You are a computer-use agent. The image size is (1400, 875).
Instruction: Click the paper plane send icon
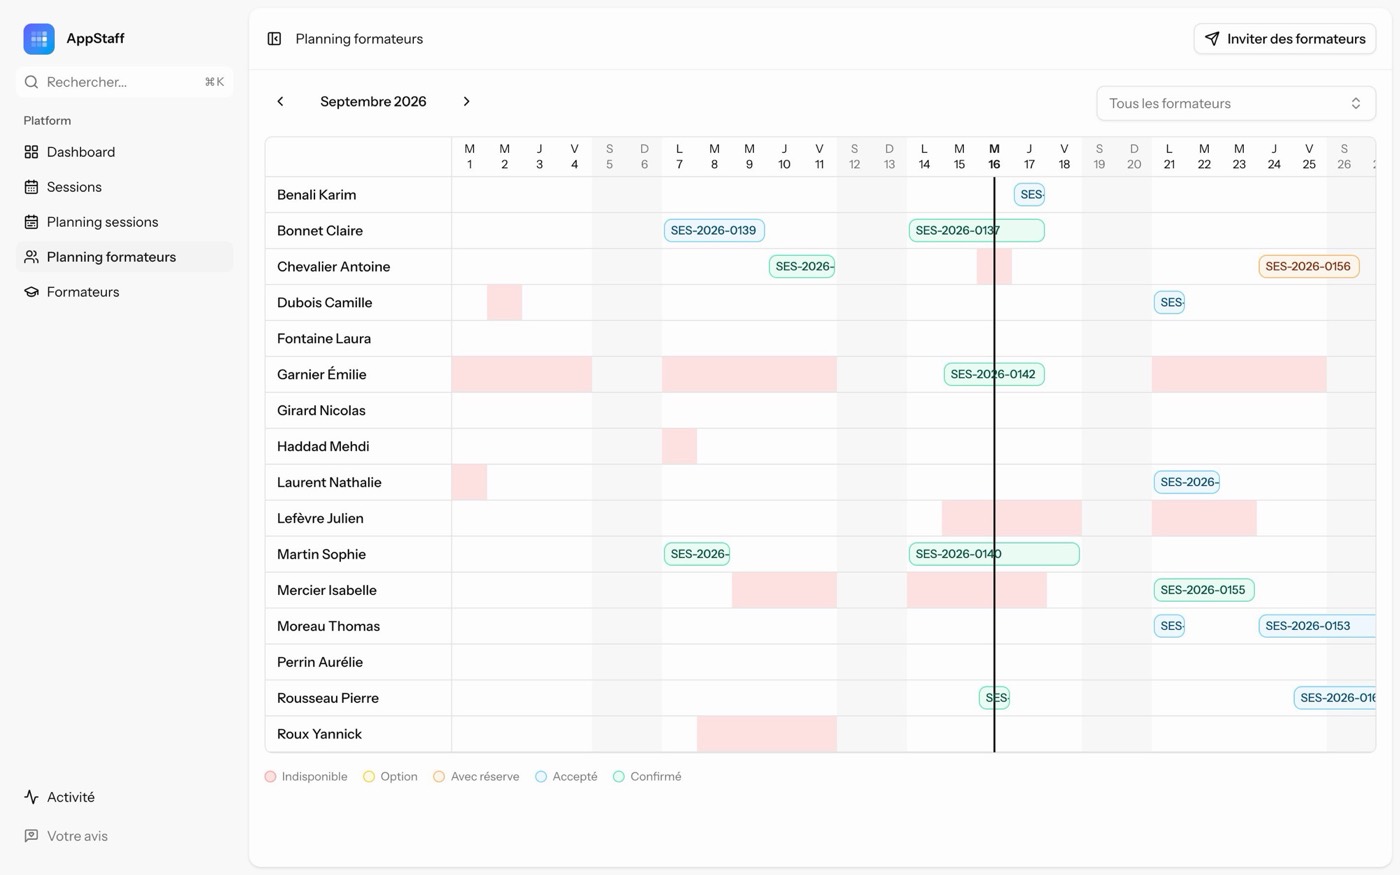[x=1212, y=39]
